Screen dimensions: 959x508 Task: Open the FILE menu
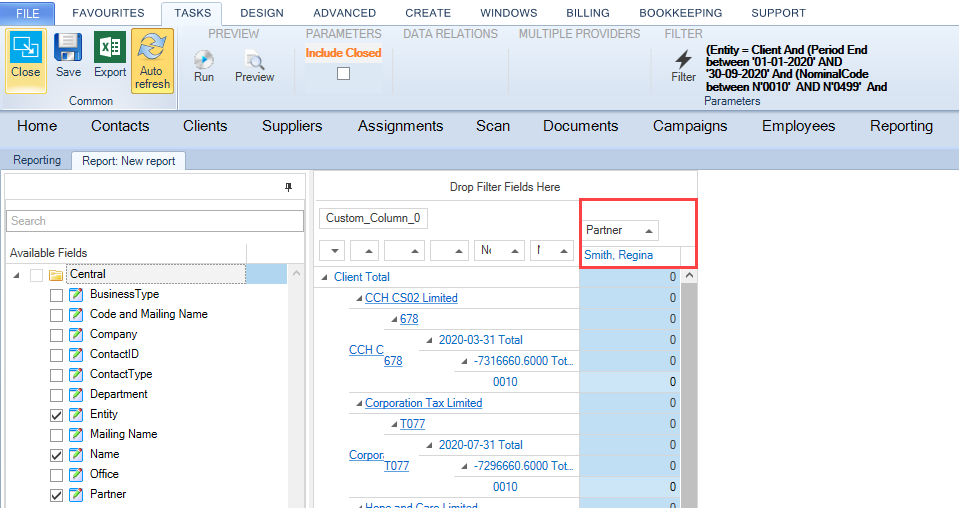pos(28,13)
